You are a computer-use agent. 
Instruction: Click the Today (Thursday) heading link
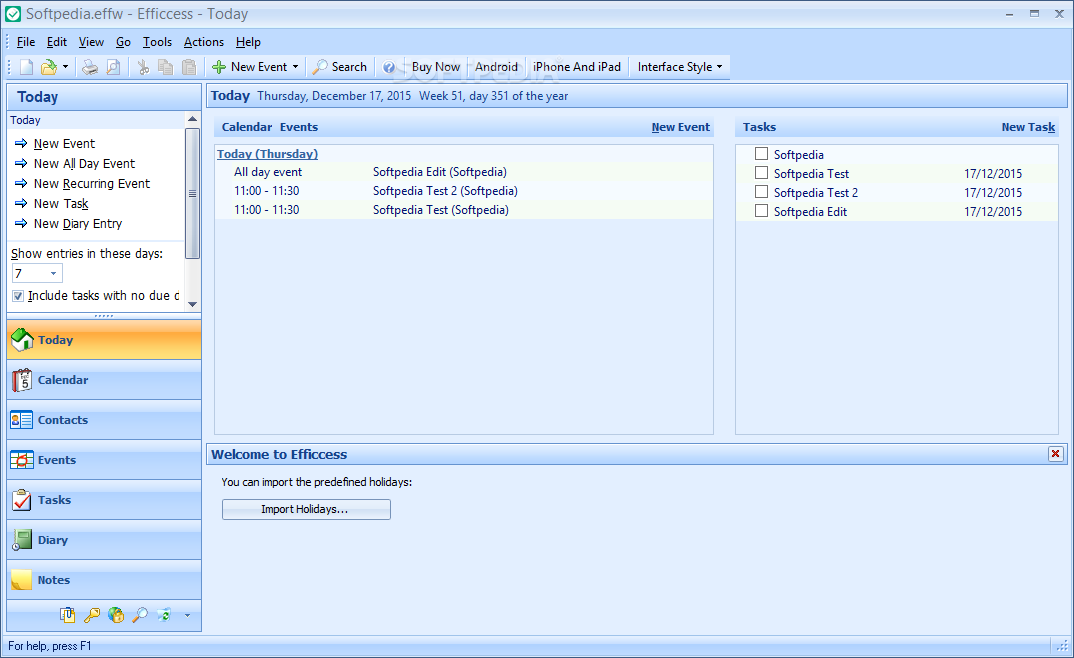(x=267, y=154)
